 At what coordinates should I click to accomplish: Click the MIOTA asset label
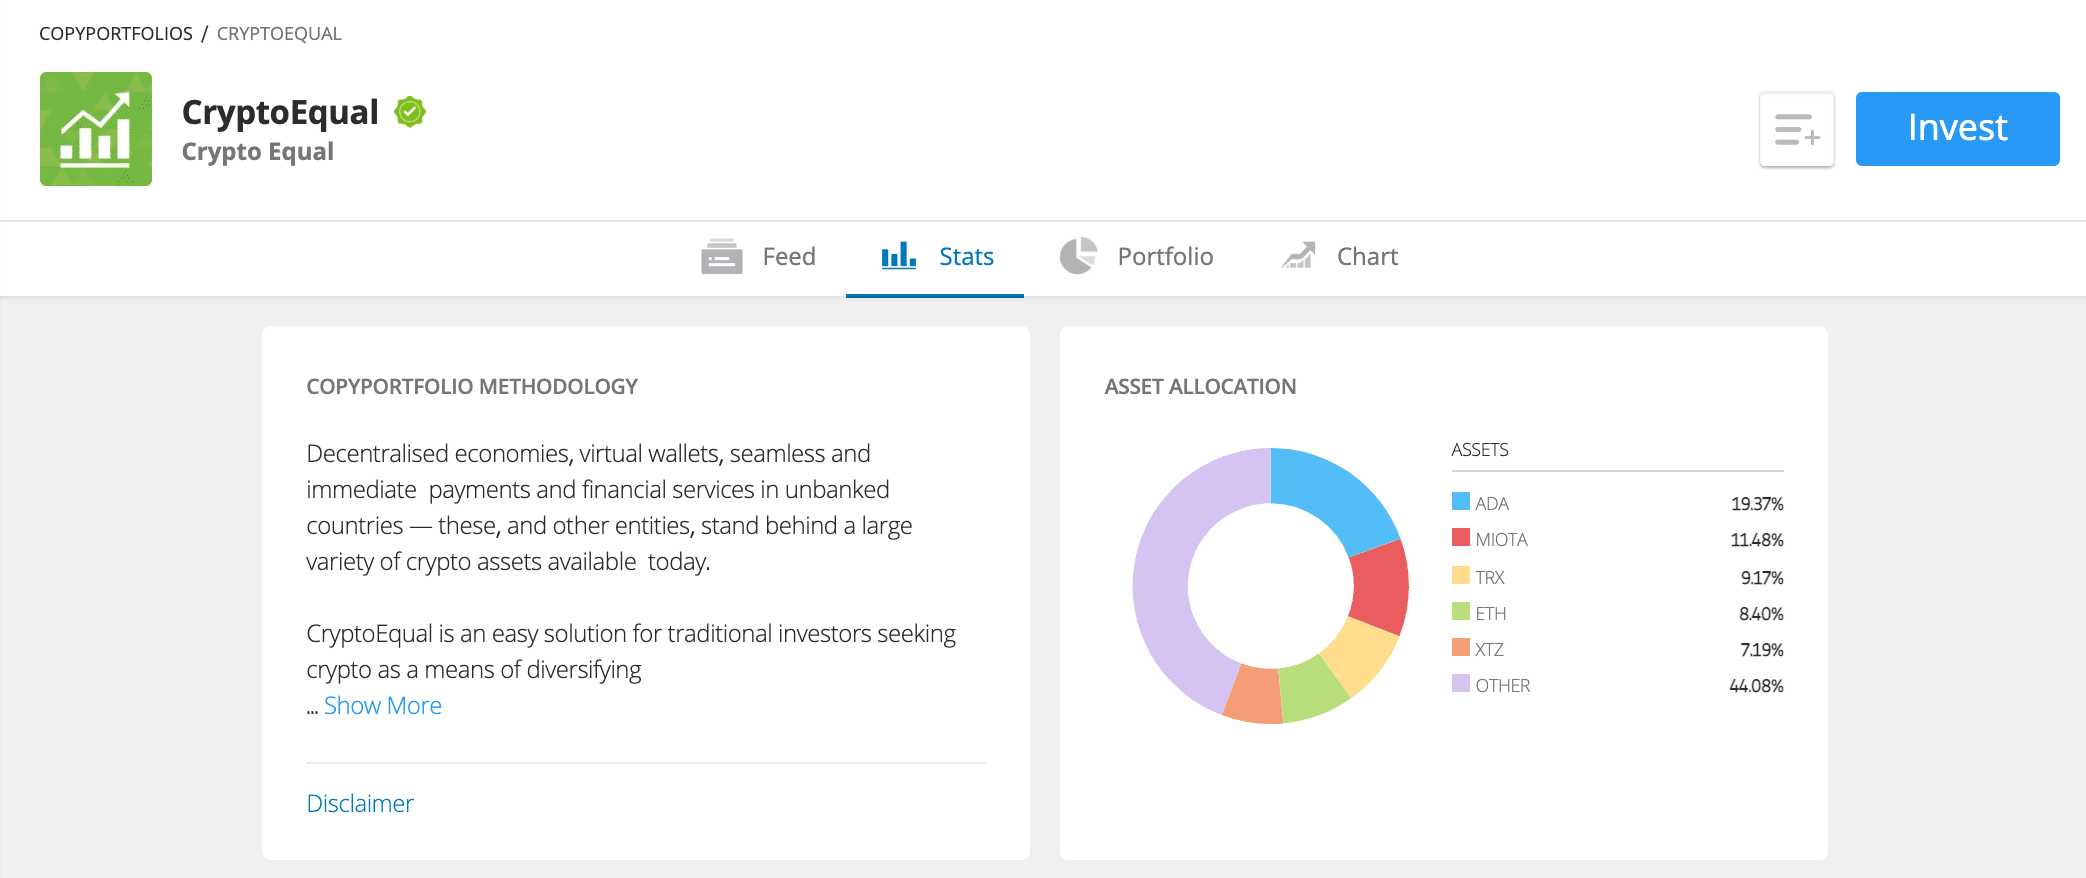click(1501, 540)
